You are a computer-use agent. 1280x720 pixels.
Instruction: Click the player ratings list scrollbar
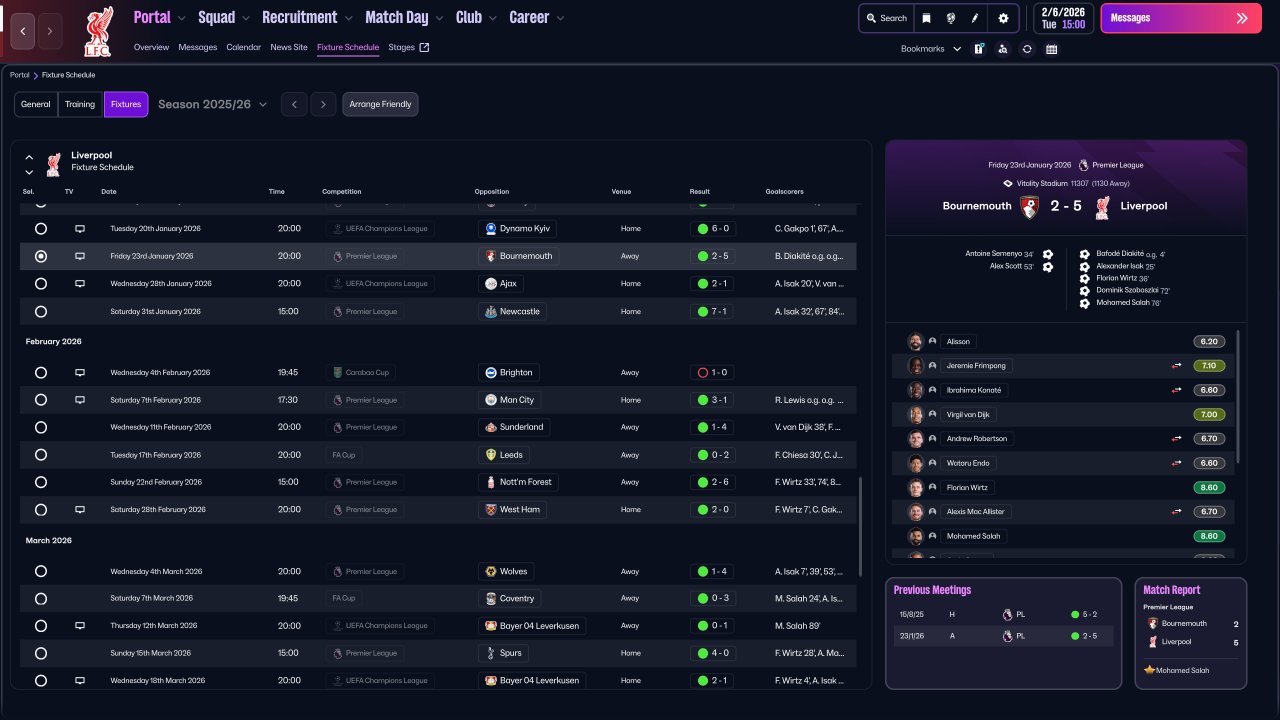click(x=1238, y=397)
